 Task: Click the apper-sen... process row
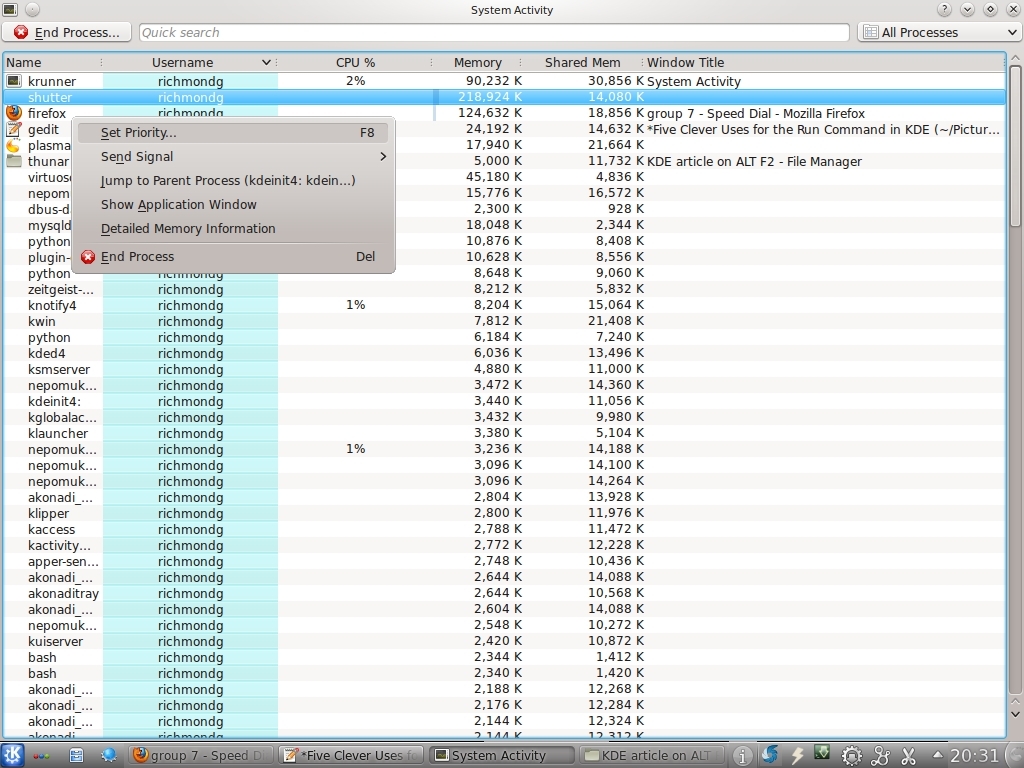pyautogui.click(x=504, y=561)
